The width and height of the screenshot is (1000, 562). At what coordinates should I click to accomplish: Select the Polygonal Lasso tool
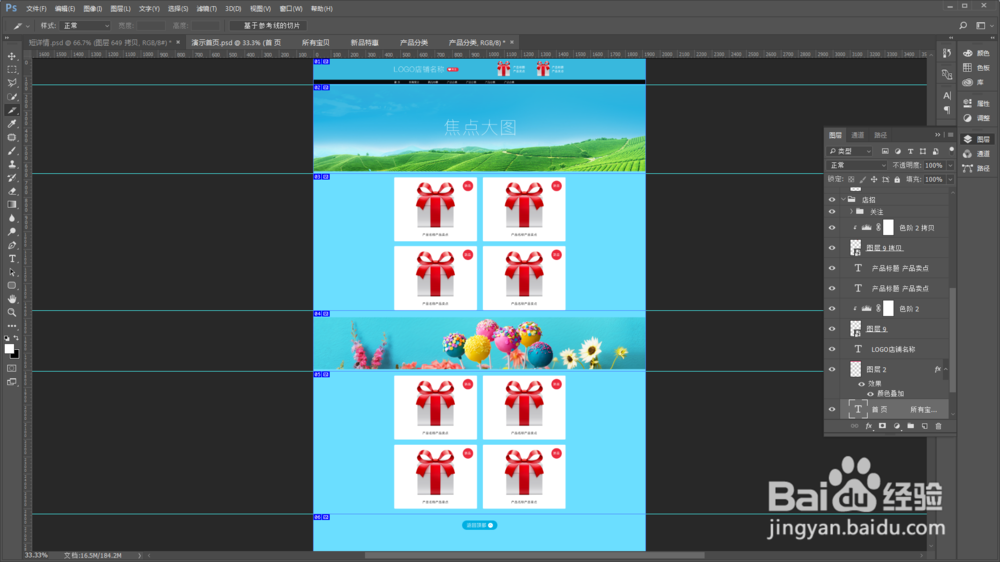point(11,83)
